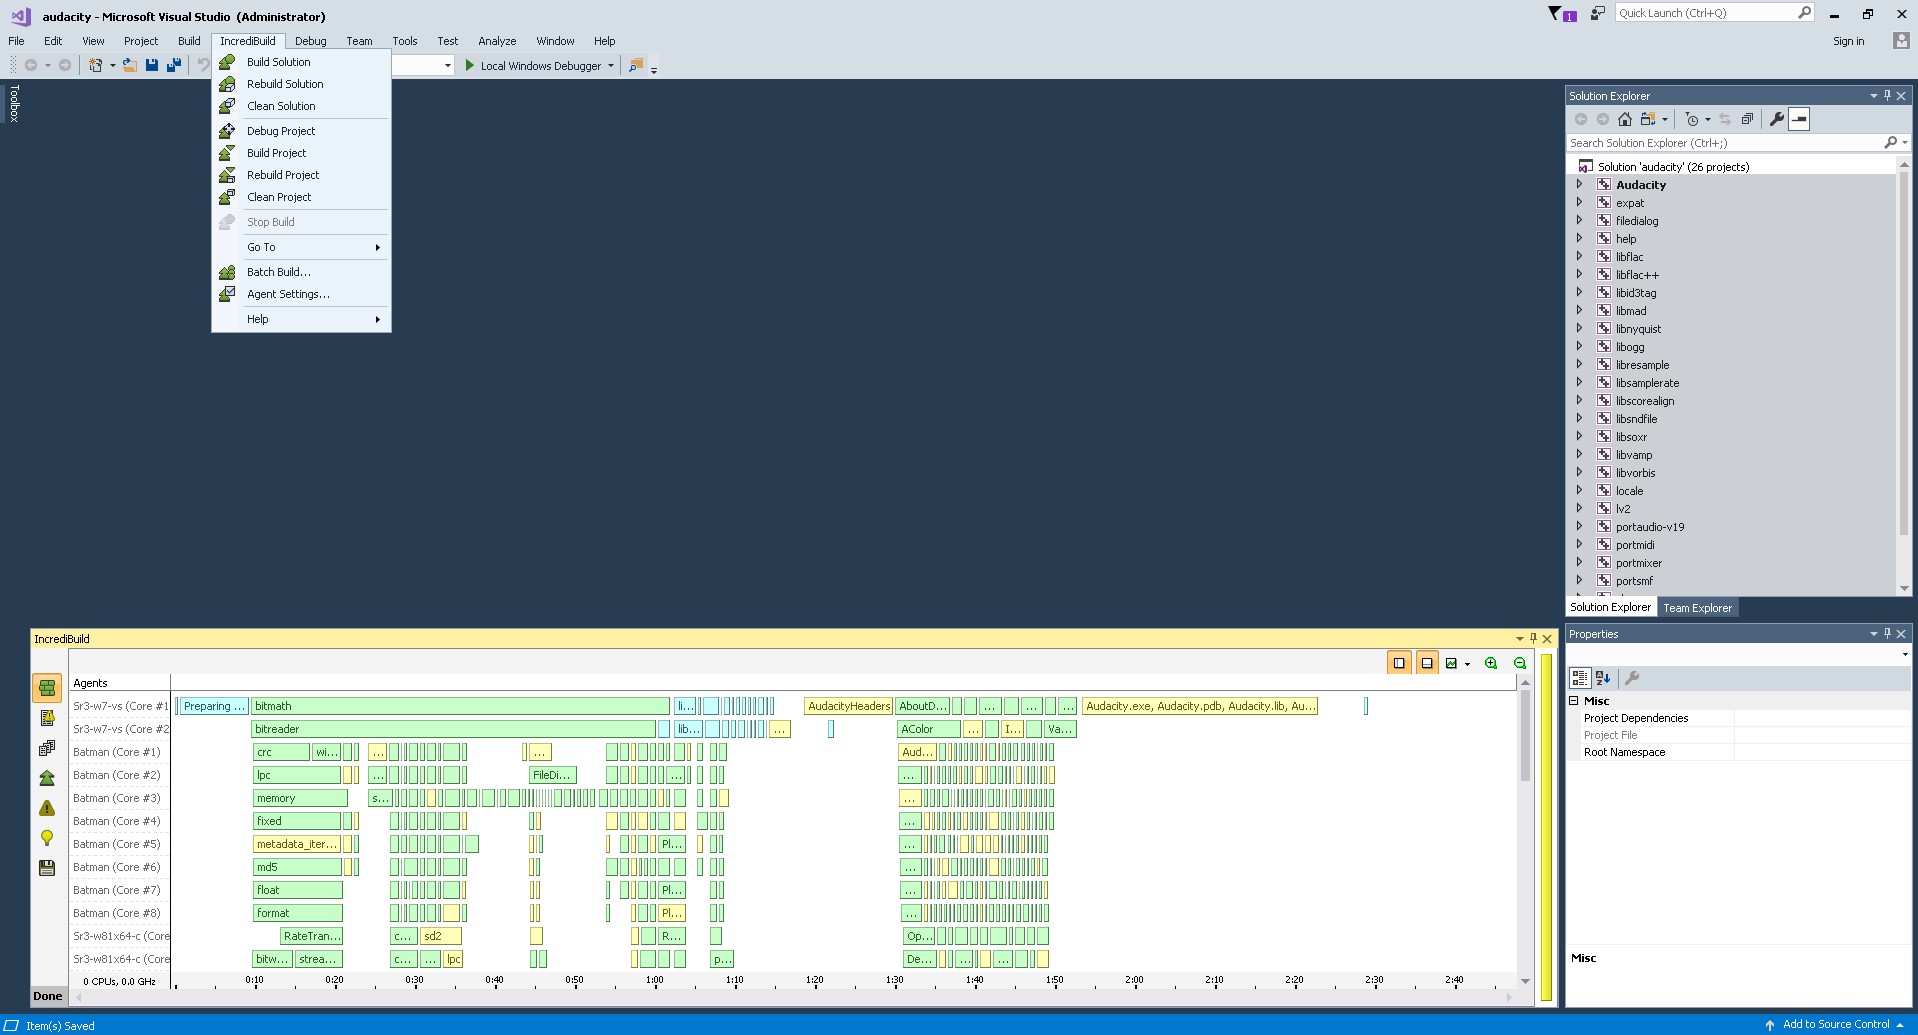
Task: Select the libsndfile project in tree
Action: tap(1636, 419)
